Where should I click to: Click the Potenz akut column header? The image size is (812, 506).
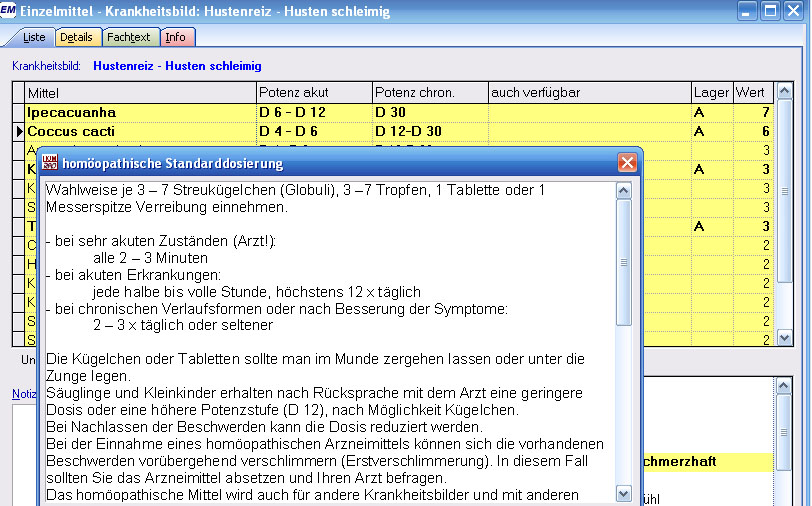click(314, 93)
